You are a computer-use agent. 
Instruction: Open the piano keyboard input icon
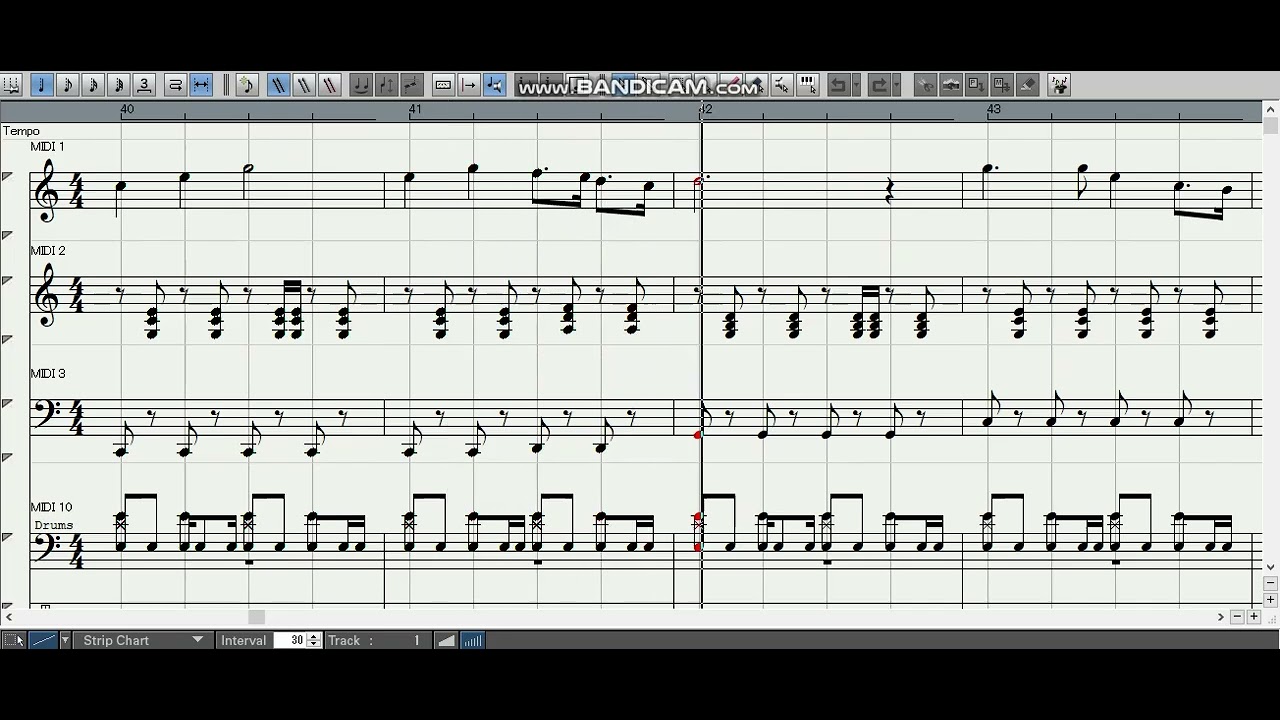pos(808,85)
